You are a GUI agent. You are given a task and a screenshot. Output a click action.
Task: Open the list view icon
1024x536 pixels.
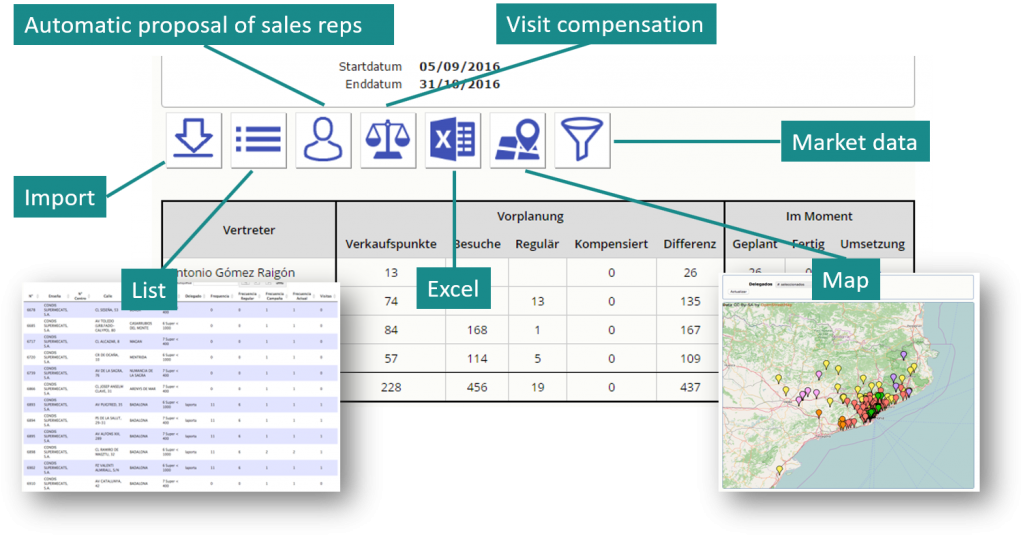pyautogui.click(x=258, y=140)
